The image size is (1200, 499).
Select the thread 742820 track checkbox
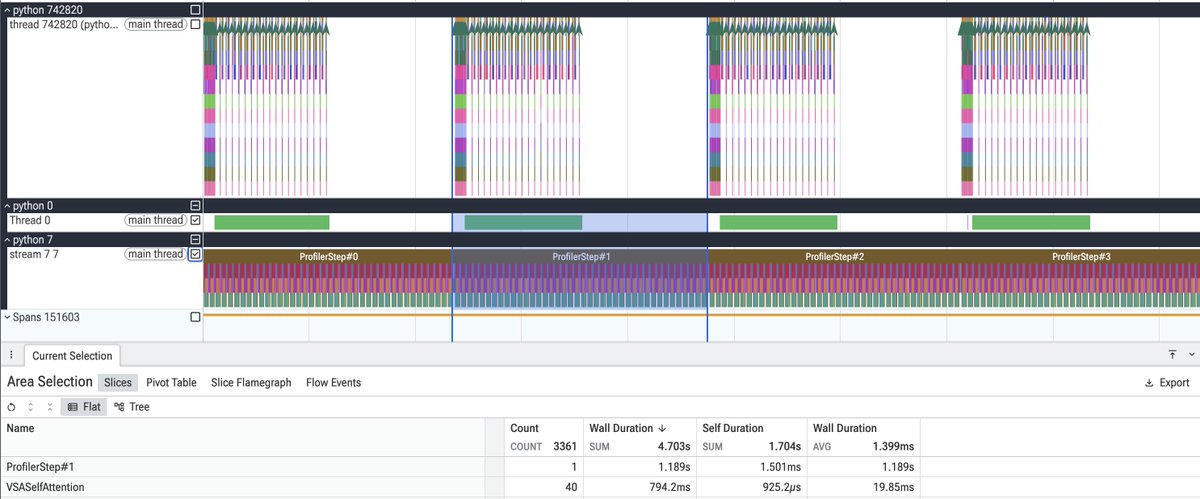tap(195, 24)
